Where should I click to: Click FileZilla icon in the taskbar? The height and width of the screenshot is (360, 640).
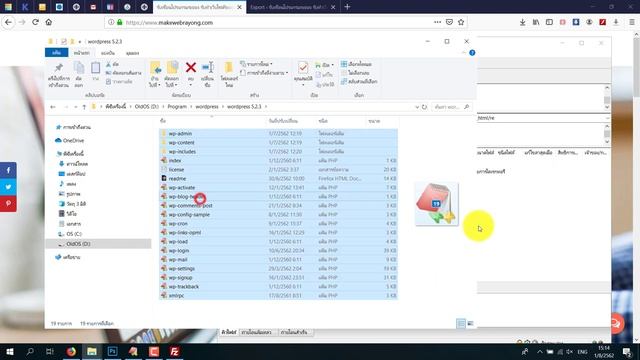click(175, 352)
